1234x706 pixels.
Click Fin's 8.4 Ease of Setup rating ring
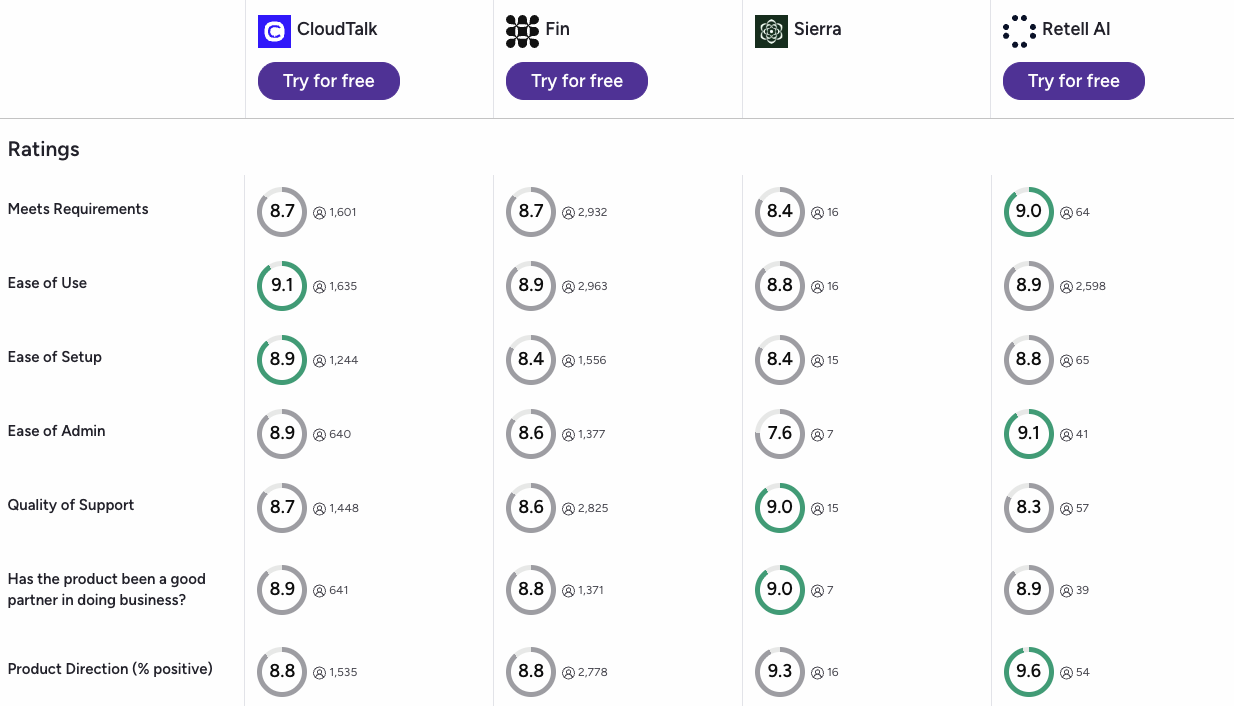[531, 360]
